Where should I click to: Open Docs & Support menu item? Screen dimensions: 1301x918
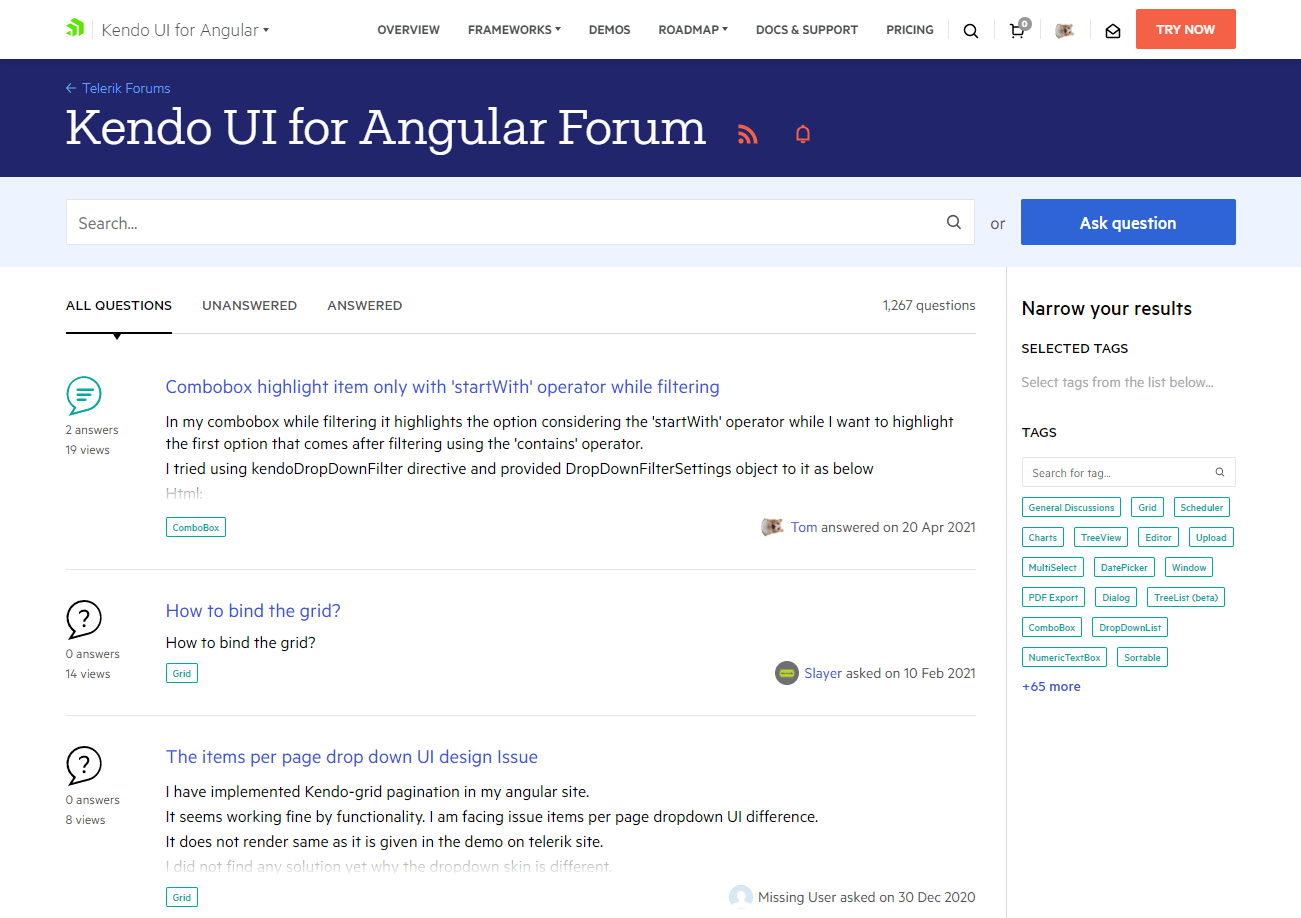pyautogui.click(x=807, y=30)
